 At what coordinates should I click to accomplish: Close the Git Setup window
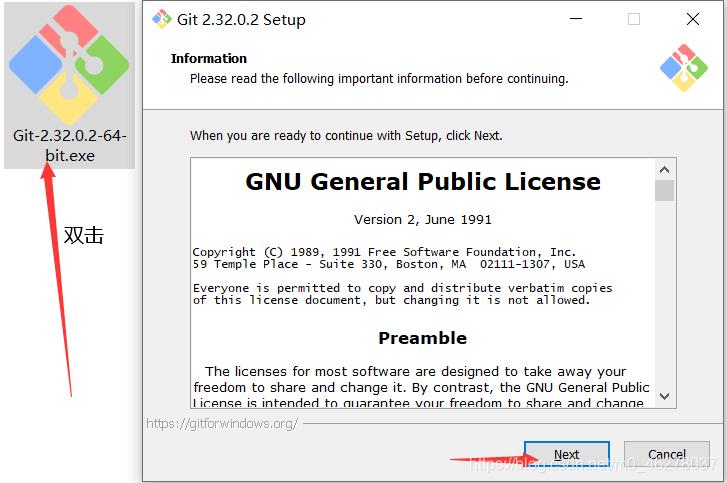pyautogui.click(x=693, y=19)
